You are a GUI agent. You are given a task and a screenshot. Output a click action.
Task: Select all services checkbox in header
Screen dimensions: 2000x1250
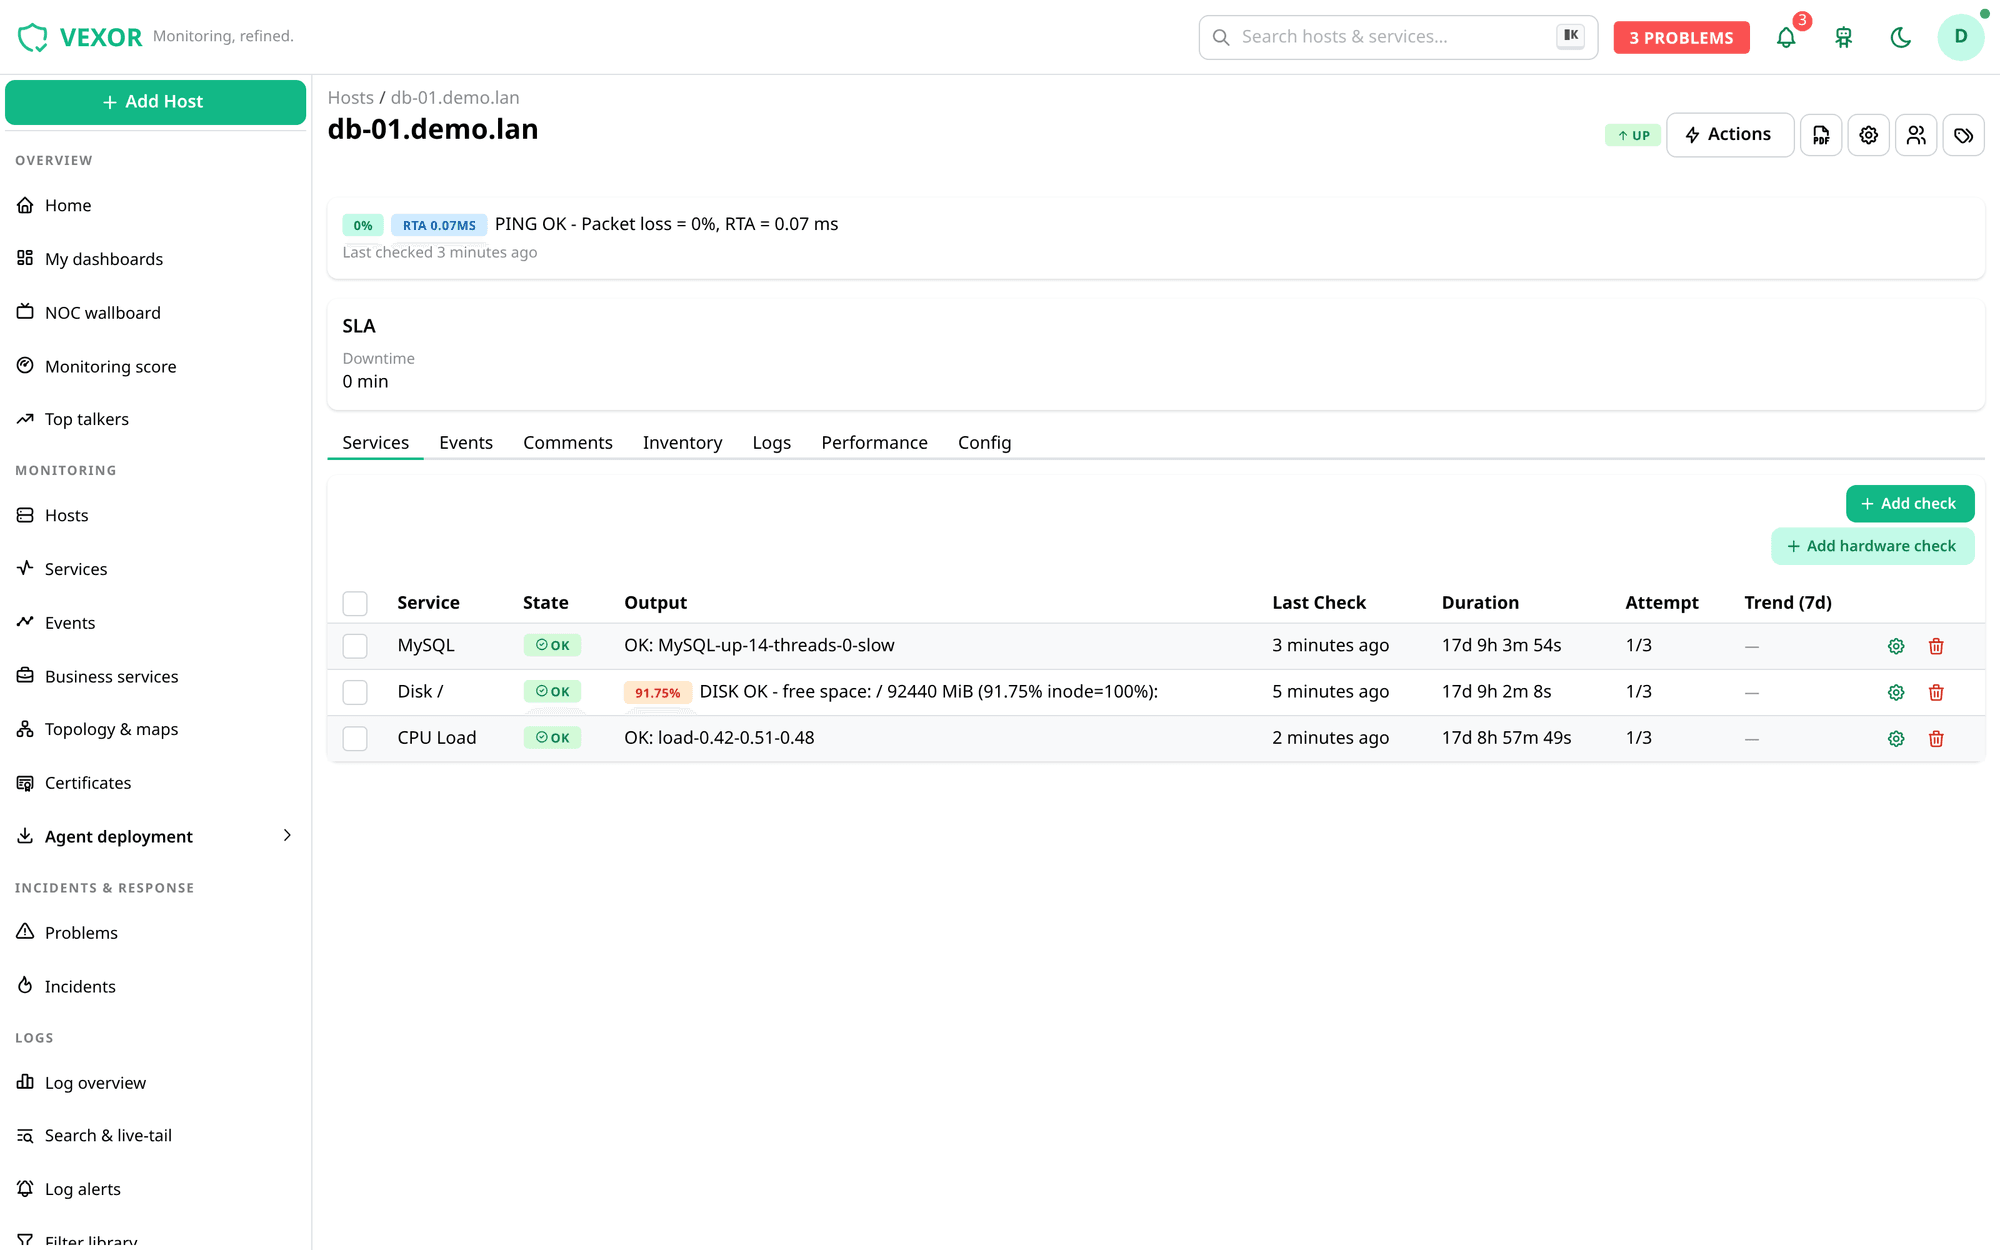(355, 603)
